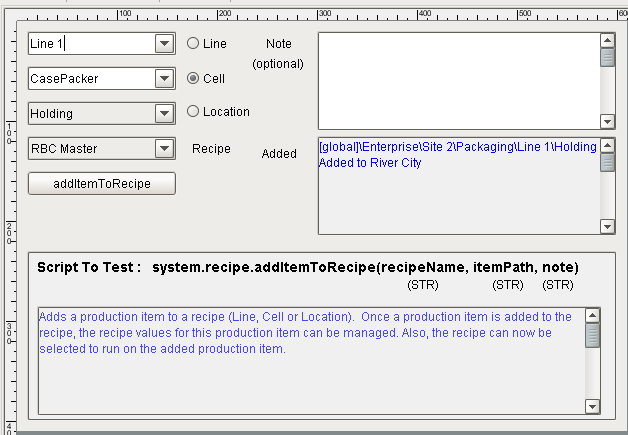Select the Cell radio button

click(193, 78)
